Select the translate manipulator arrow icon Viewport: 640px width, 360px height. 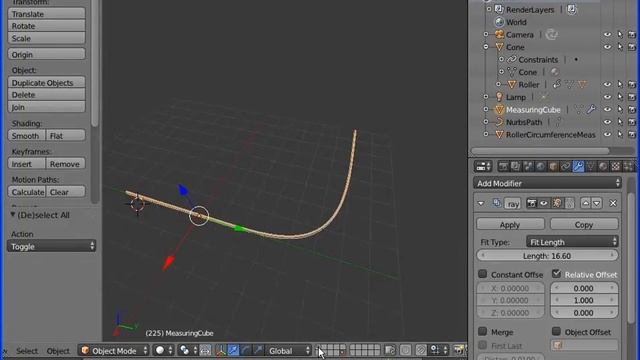pyautogui.click(x=233, y=351)
